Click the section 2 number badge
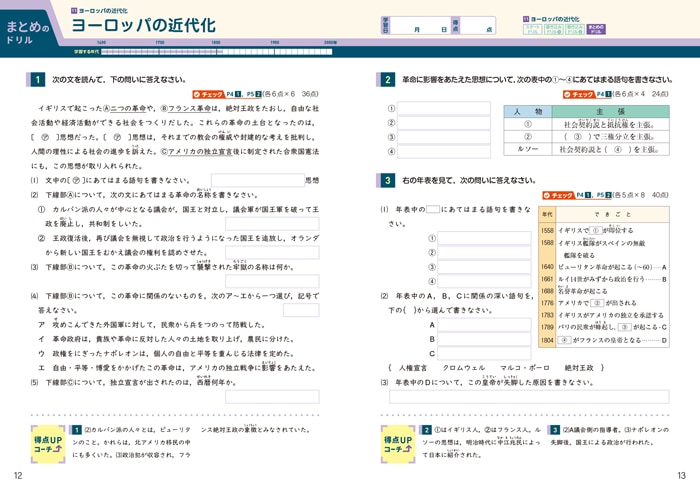Image resolution: width=700 pixels, height=494 pixels. click(388, 78)
